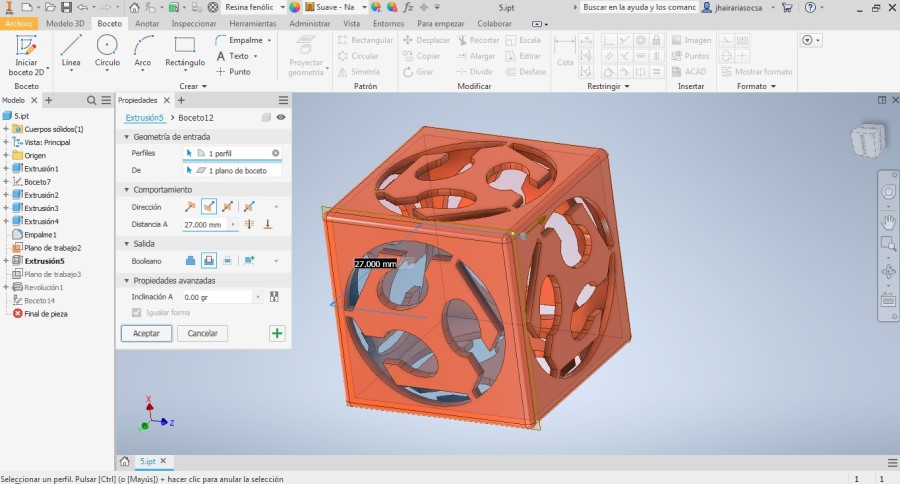Expand the Restringir panel dropdown
Viewport: 900px width, 484px height.
[608, 86]
